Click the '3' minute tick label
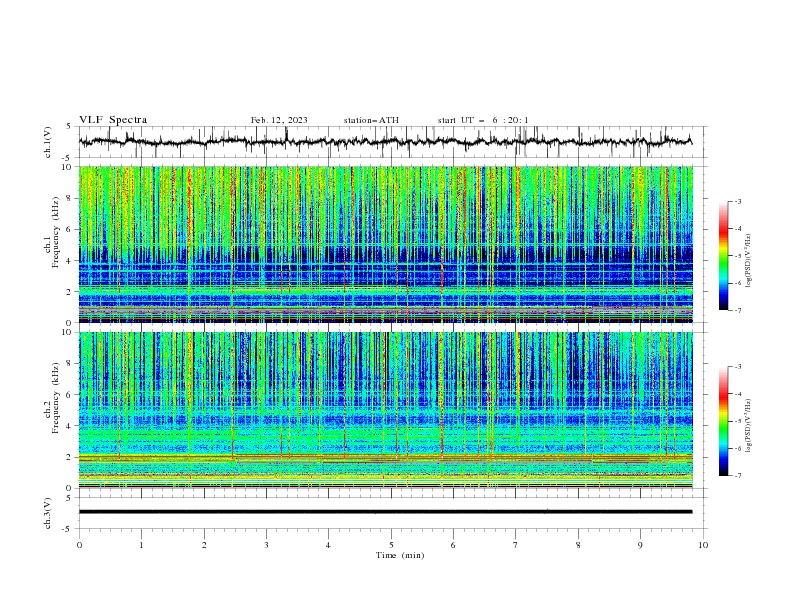The image size is (792, 612). click(266, 545)
